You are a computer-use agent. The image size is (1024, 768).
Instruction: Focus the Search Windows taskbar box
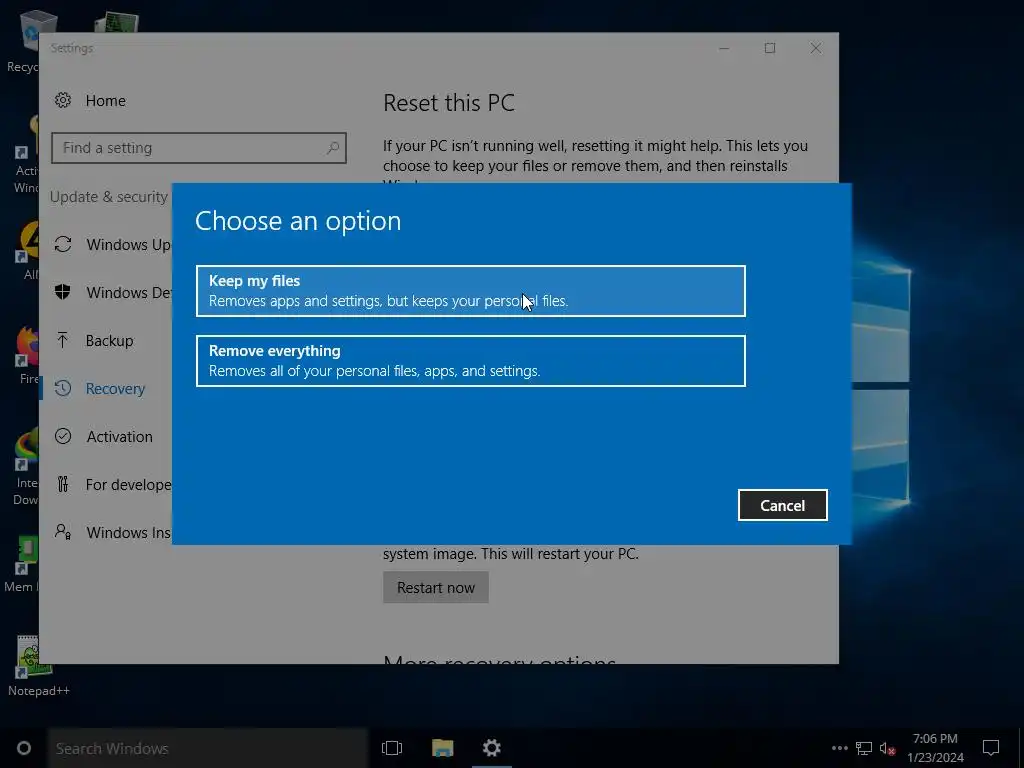[x=208, y=748]
